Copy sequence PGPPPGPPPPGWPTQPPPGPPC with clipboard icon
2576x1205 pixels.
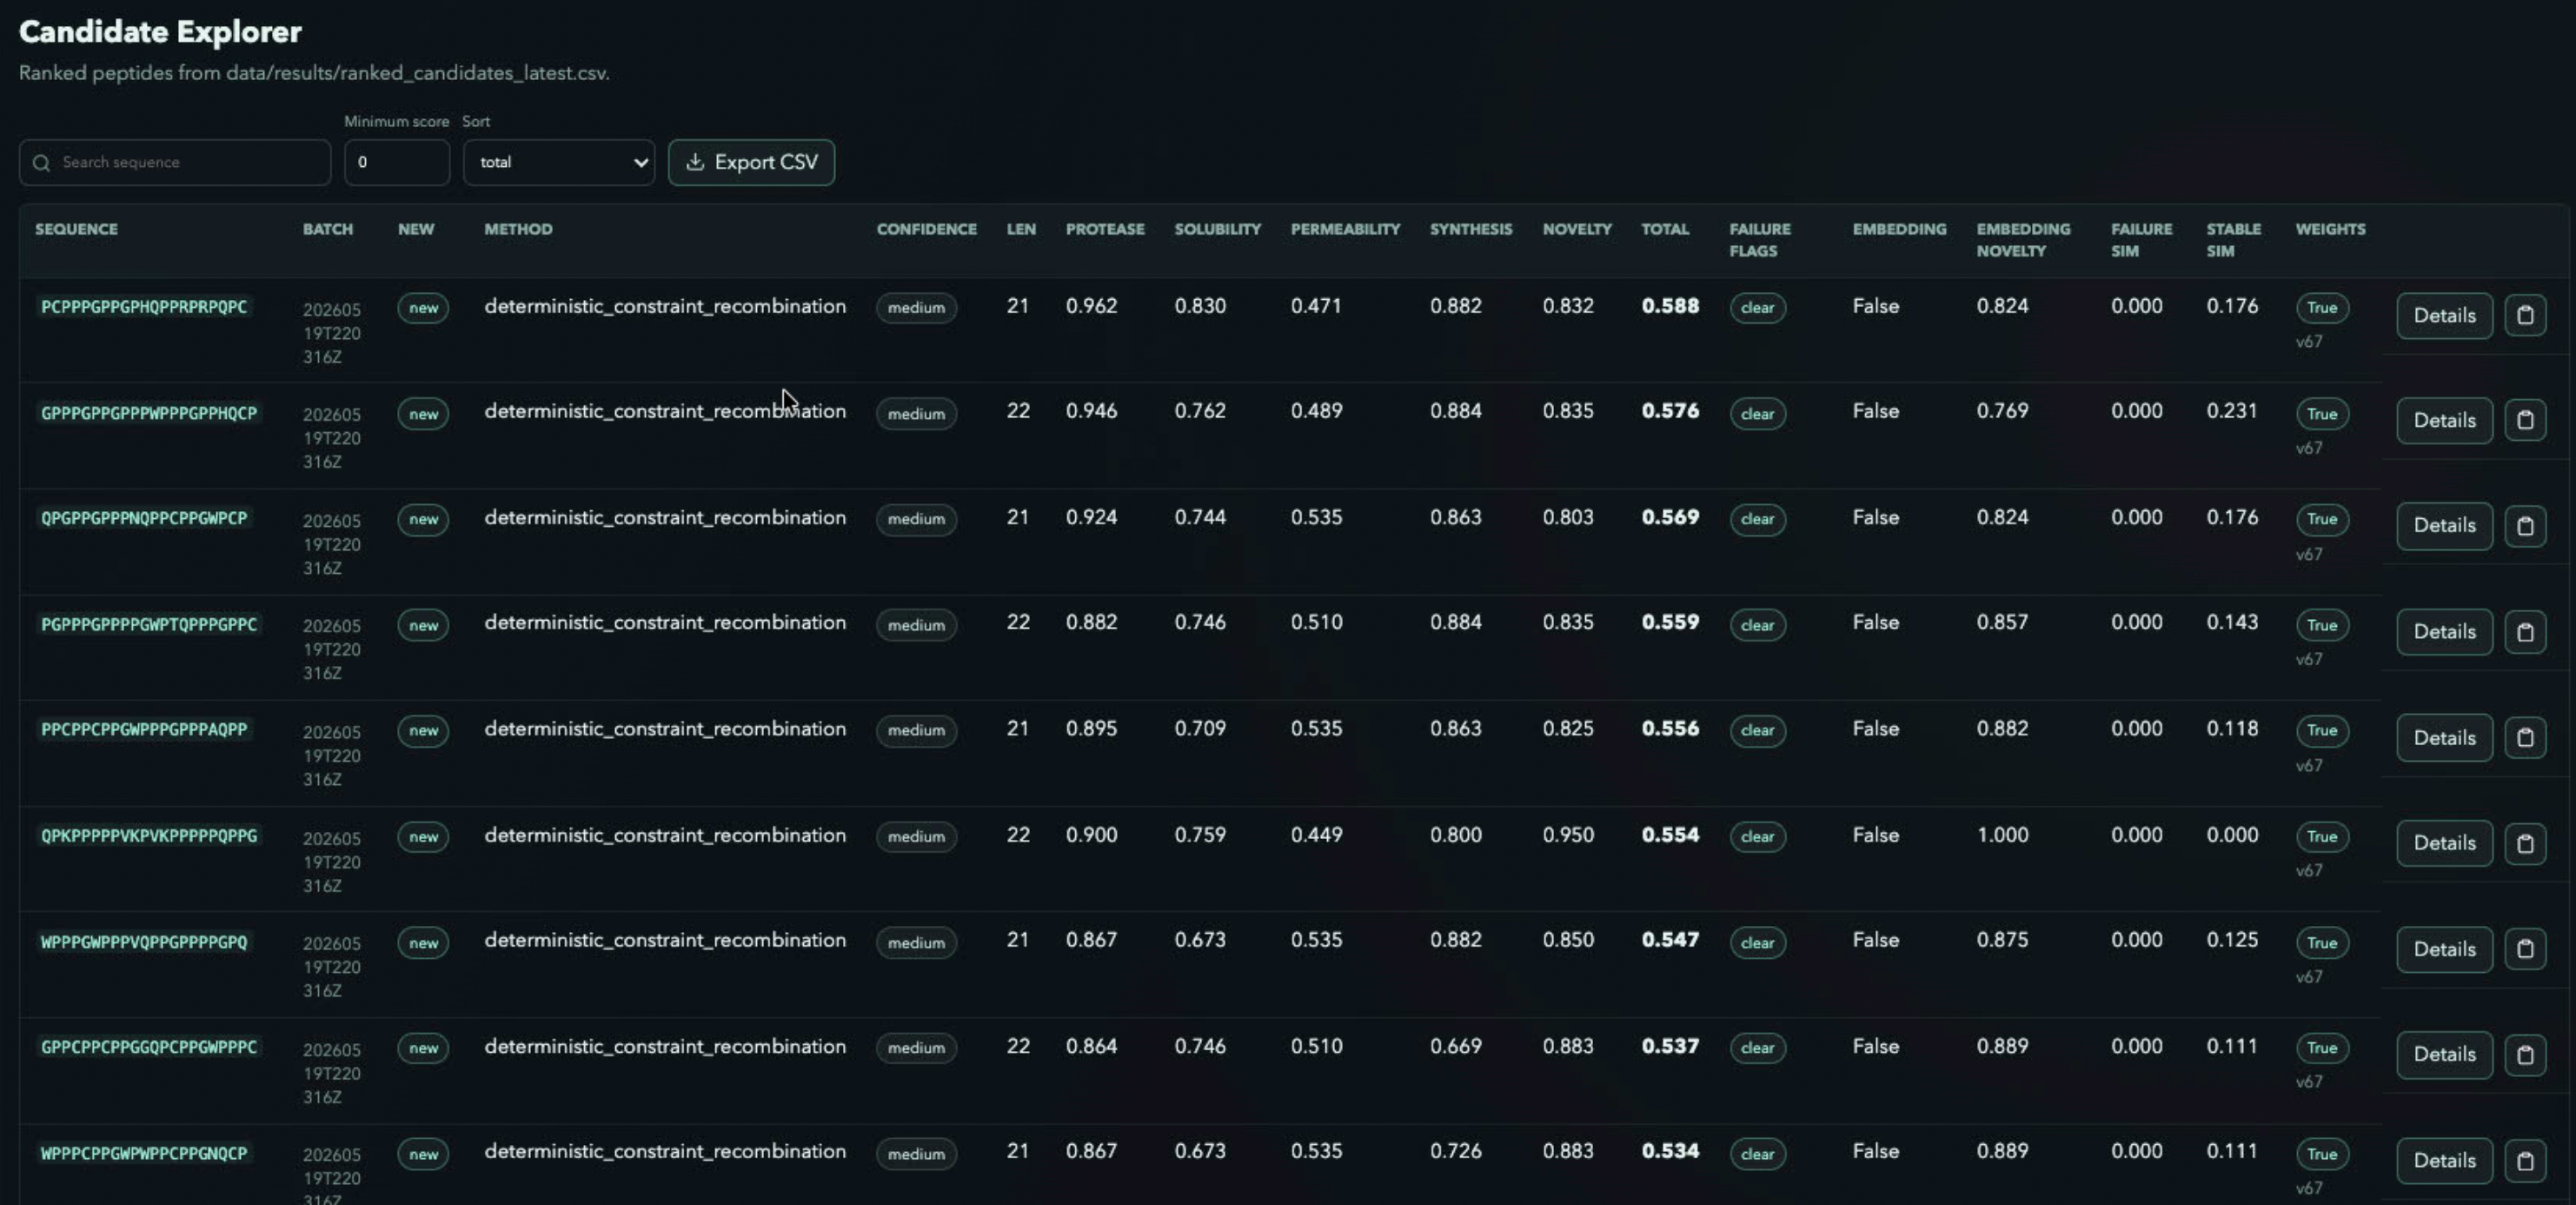click(2525, 632)
